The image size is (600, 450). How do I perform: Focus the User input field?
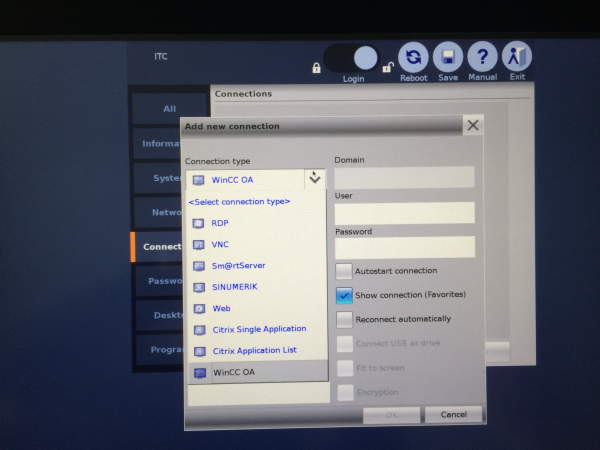point(405,213)
